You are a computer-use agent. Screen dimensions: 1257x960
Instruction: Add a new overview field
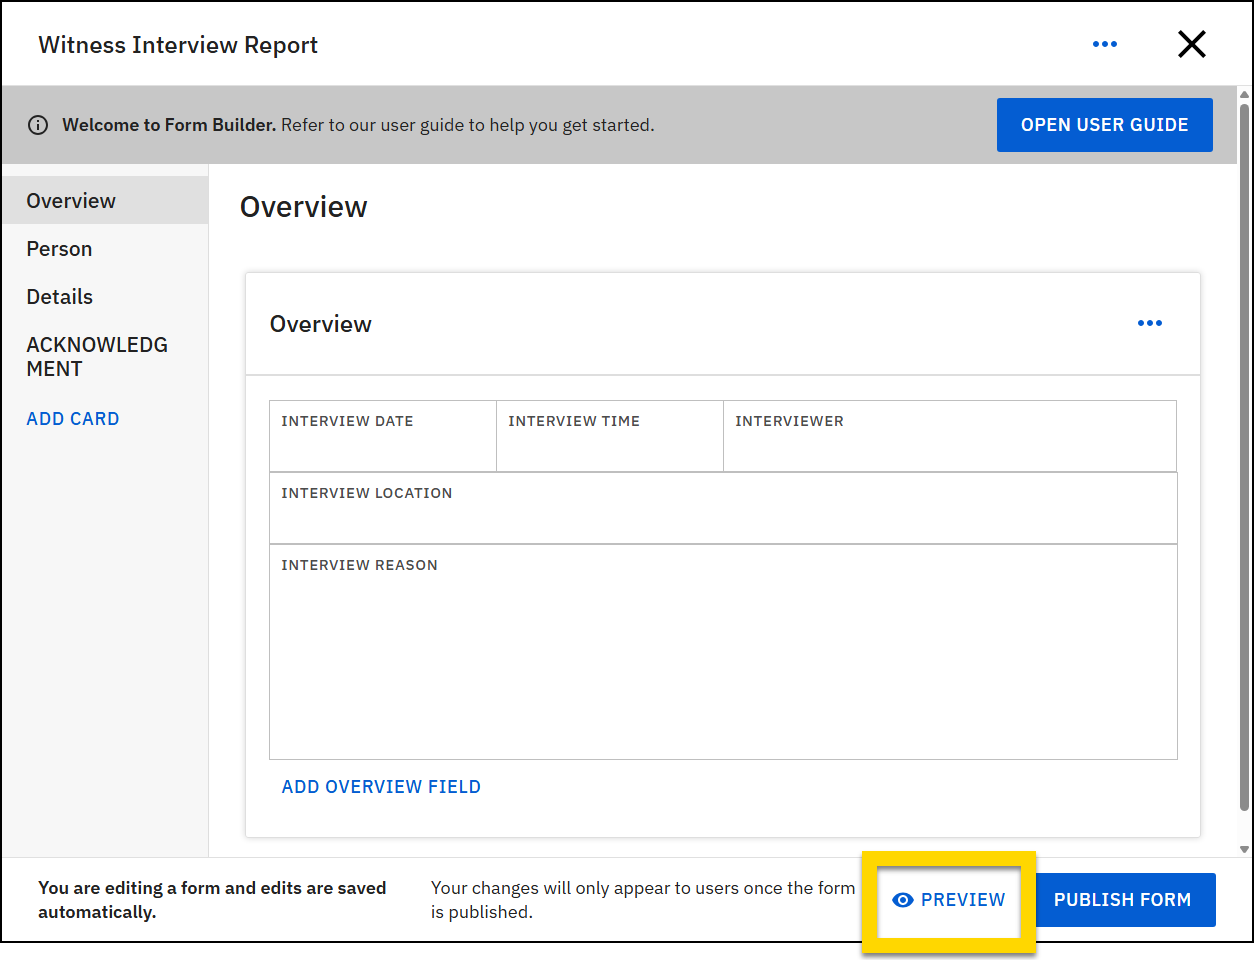pos(381,787)
